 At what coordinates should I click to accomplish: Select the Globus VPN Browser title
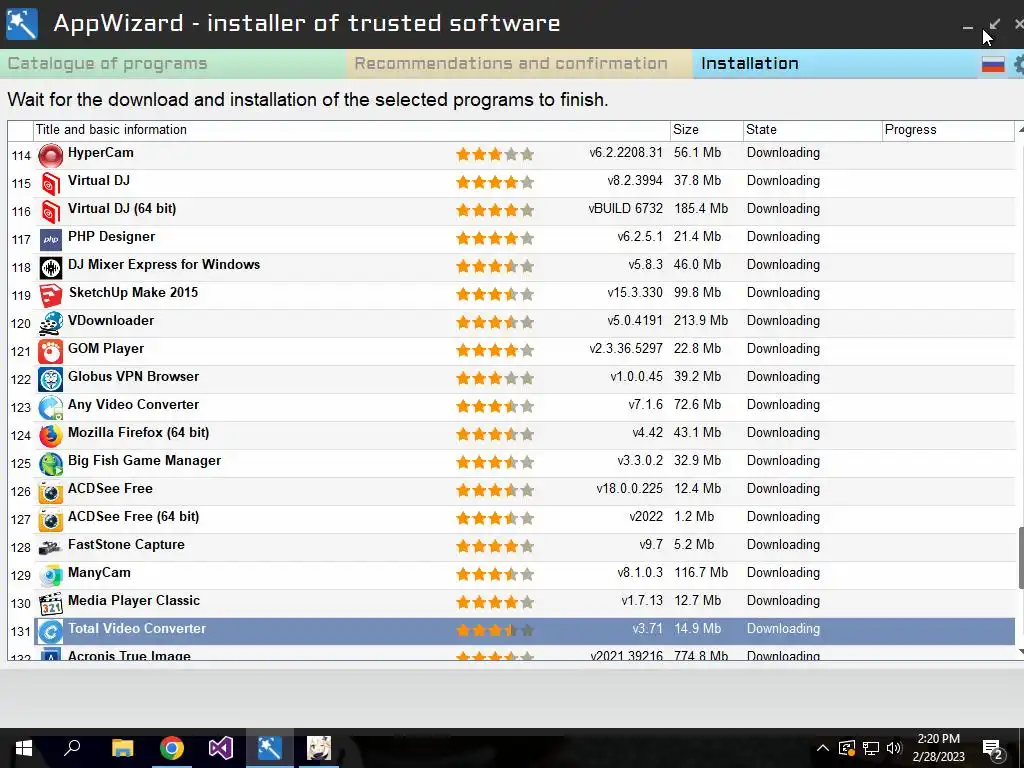coord(133,377)
